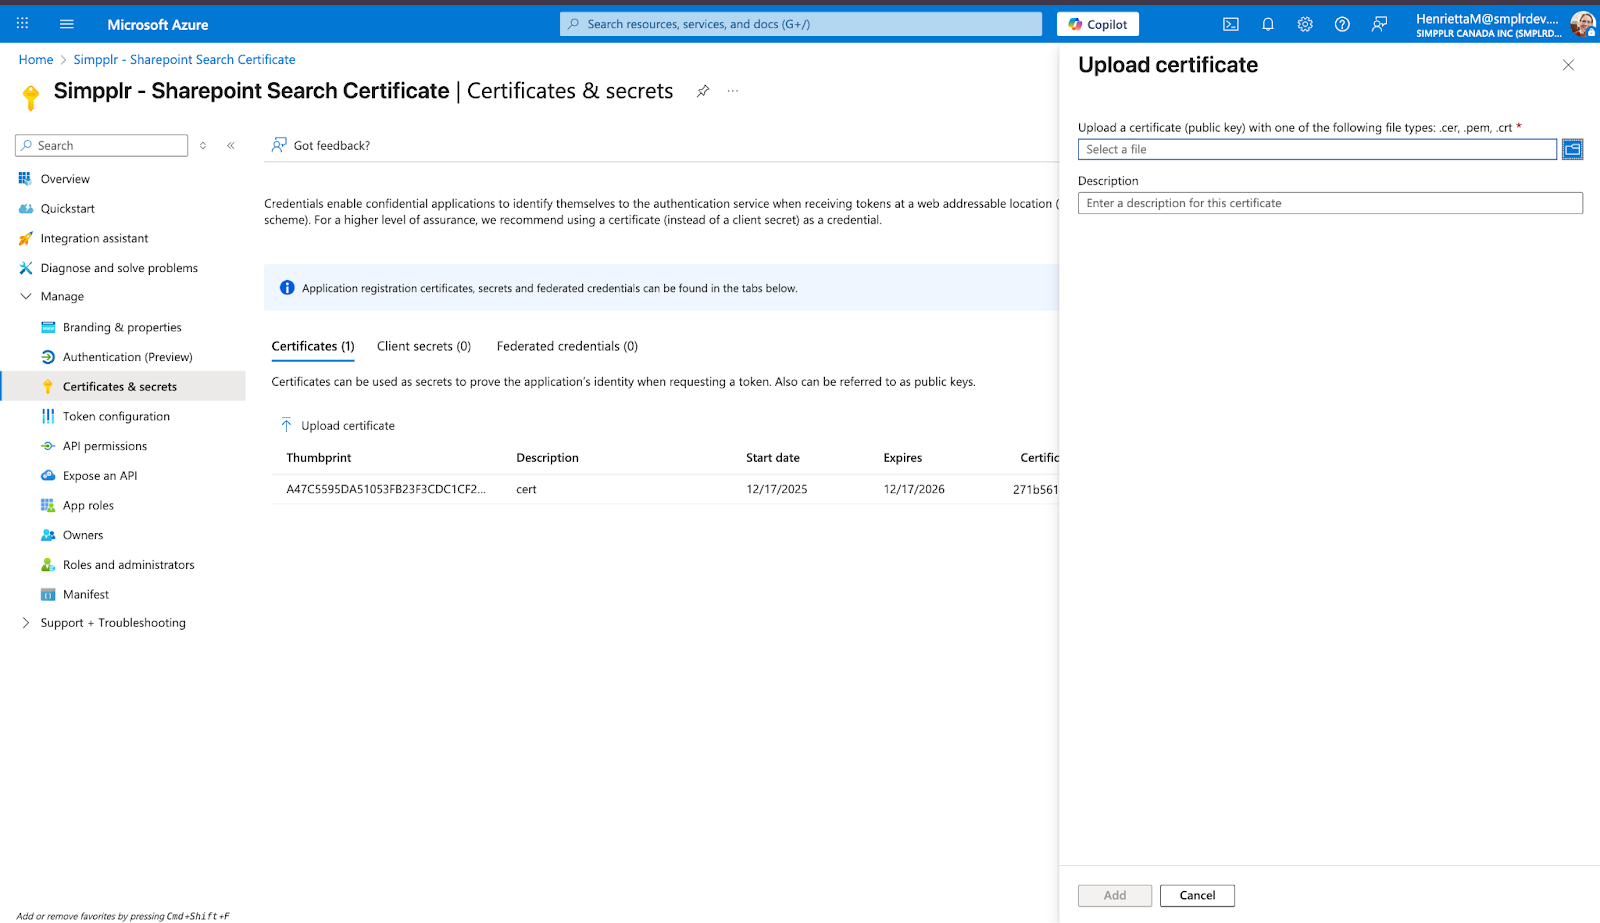Viewport: 1600px width, 923px height.
Task: Close the Upload certificate panel
Action: point(1567,65)
